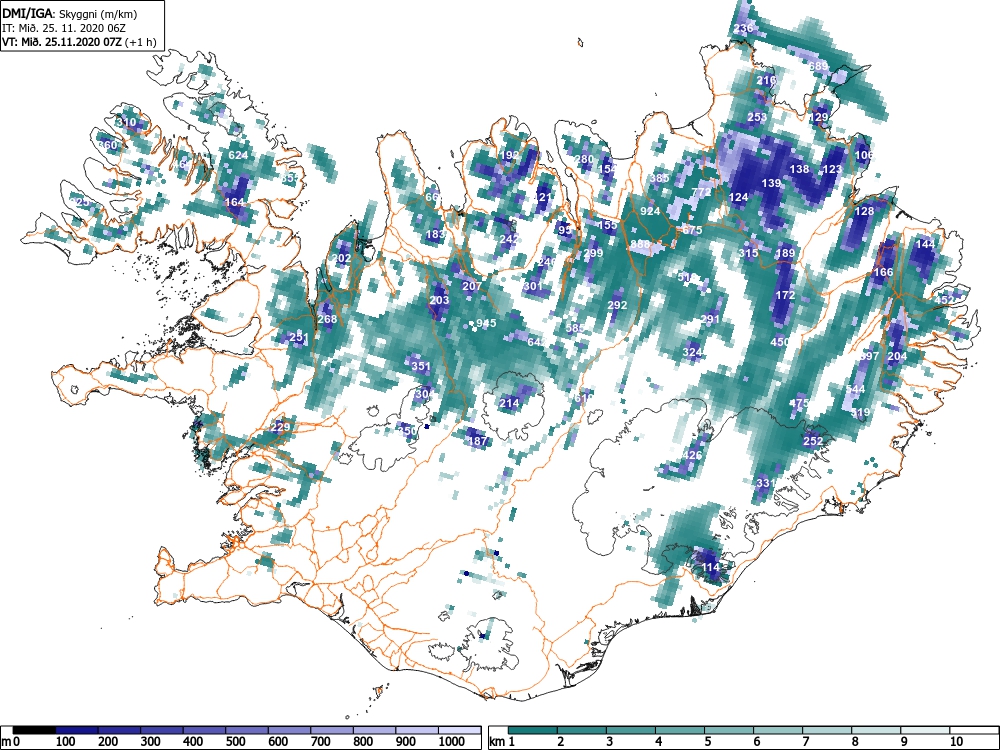
Task: Click the map value 192 on the northern peninsula
Action: [x=510, y=155]
